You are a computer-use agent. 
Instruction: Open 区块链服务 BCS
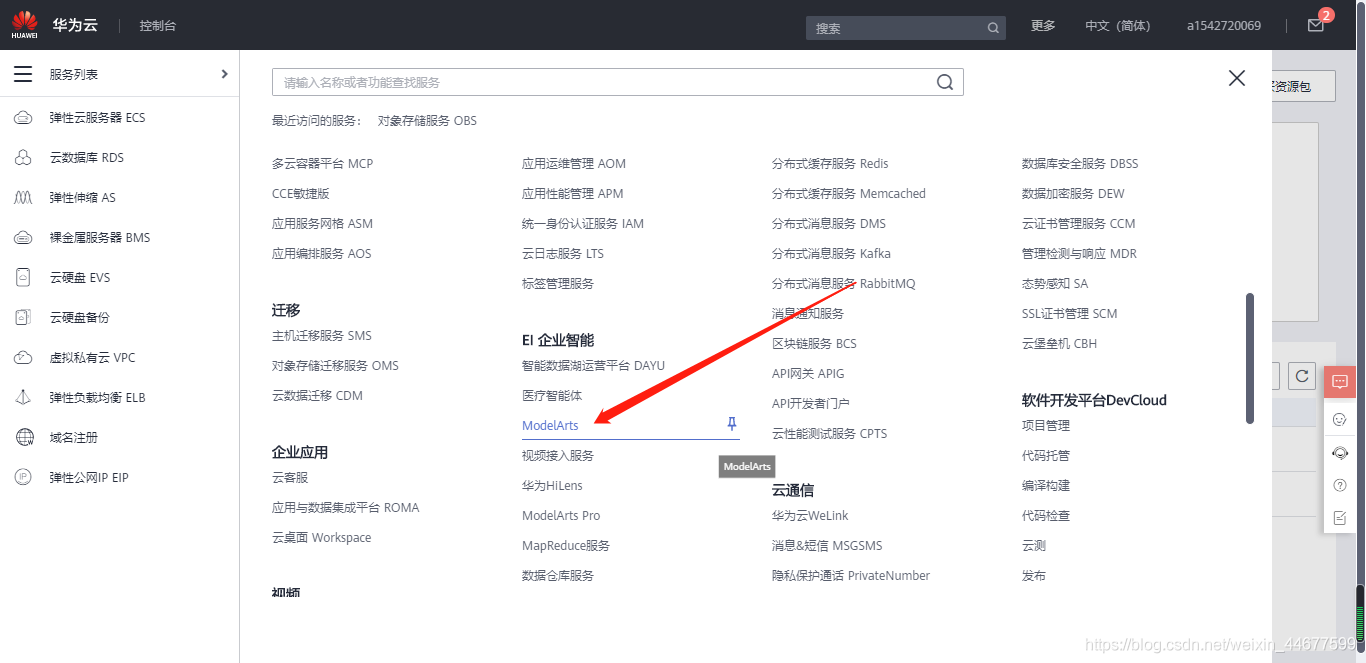[814, 344]
